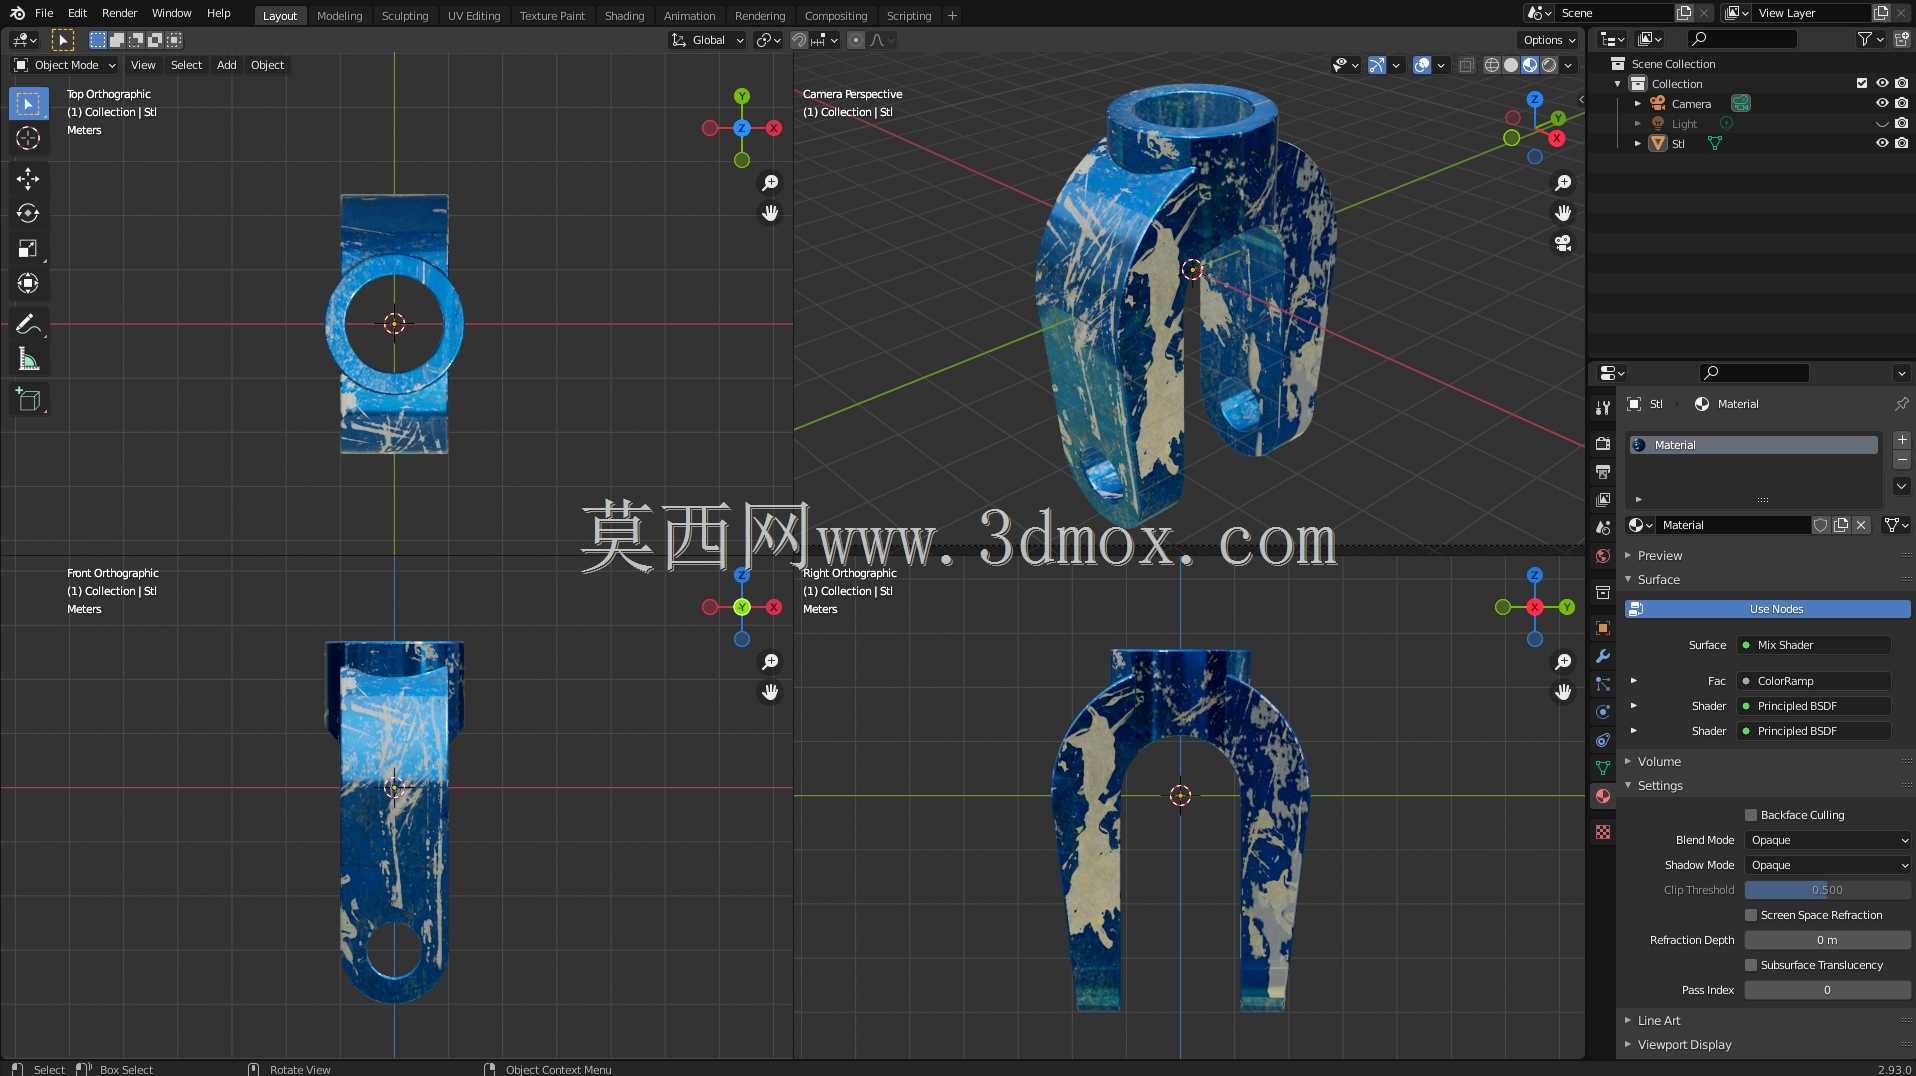1916x1076 pixels.
Task: Open the Modifier properties wrench tab
Action: pyautogui.click(x=1603, y=656)
